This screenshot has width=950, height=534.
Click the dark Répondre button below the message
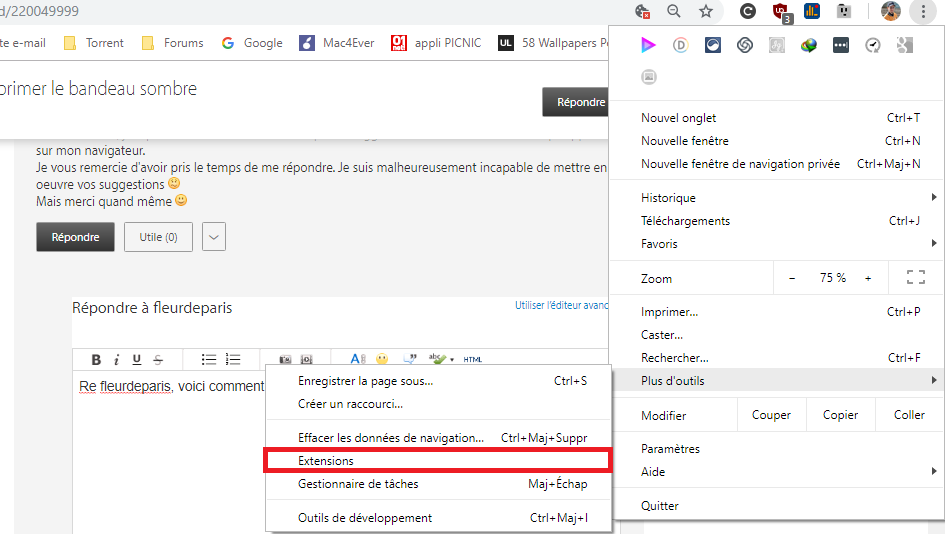point(76,237)
